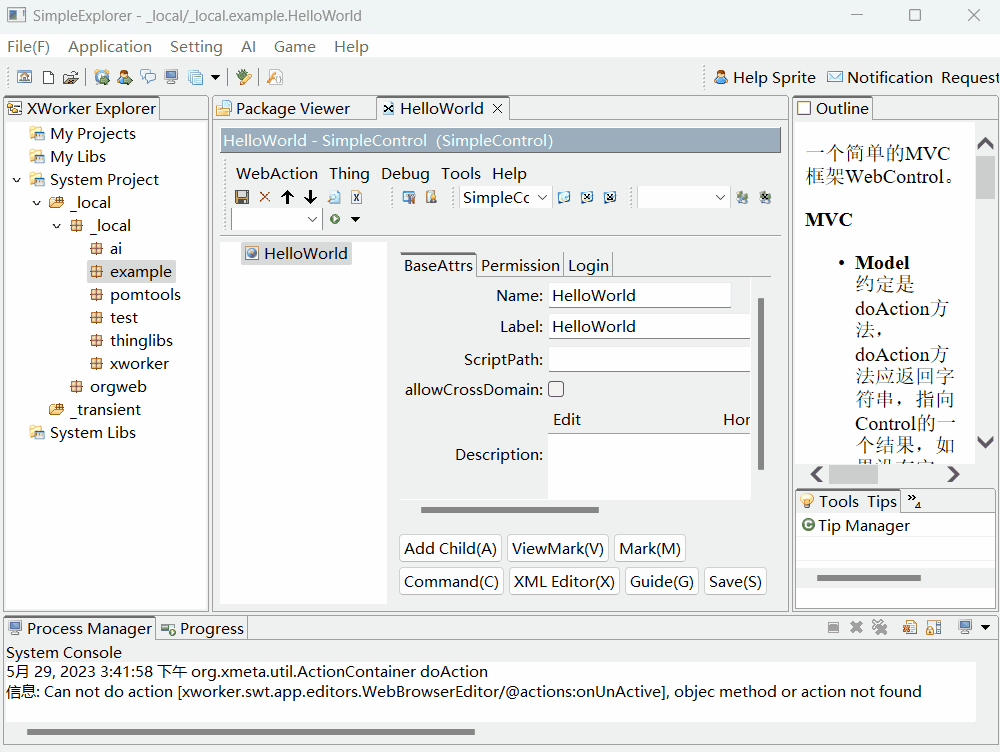The height and width of the screenshot is (752, 1000).
Task: Click the new document icon in the main toolbar
Action: coord(47,76)
